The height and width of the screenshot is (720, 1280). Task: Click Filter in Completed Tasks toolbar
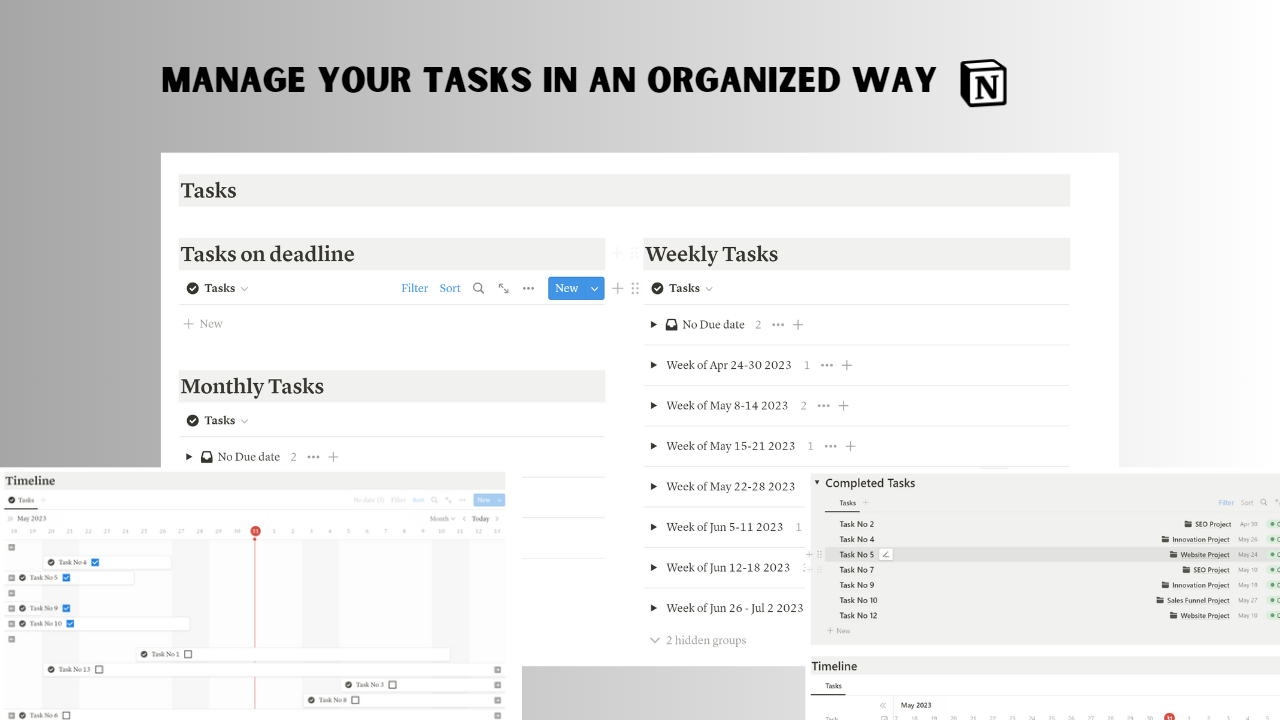pyautogui.click(x=1226, y=503)
